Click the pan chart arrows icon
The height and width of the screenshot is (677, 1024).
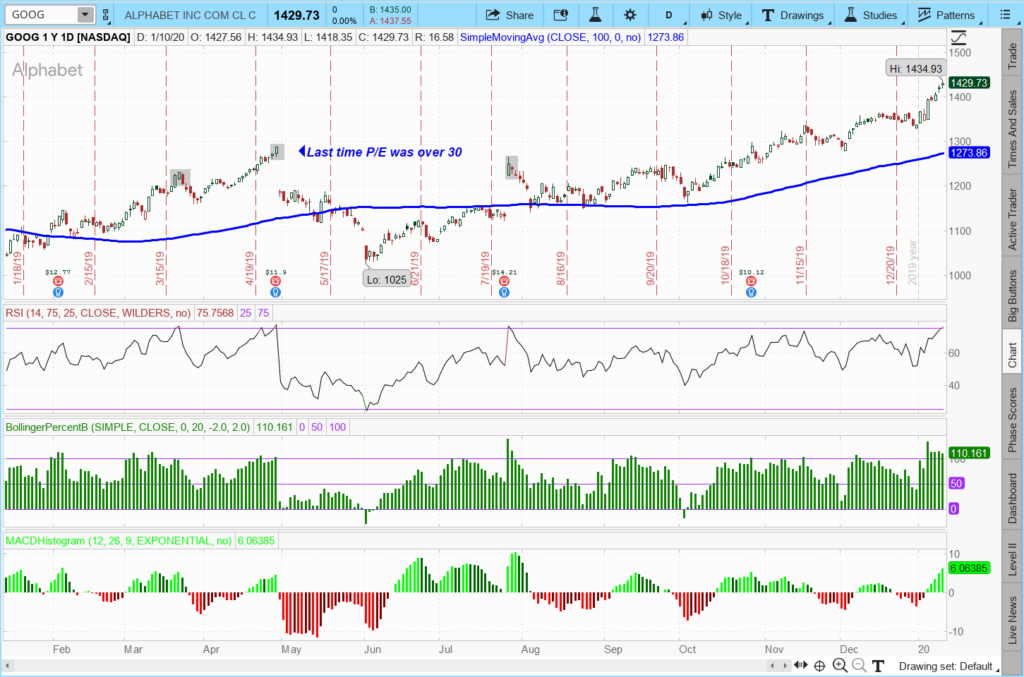pyautogui.click(x=801, y=666)
